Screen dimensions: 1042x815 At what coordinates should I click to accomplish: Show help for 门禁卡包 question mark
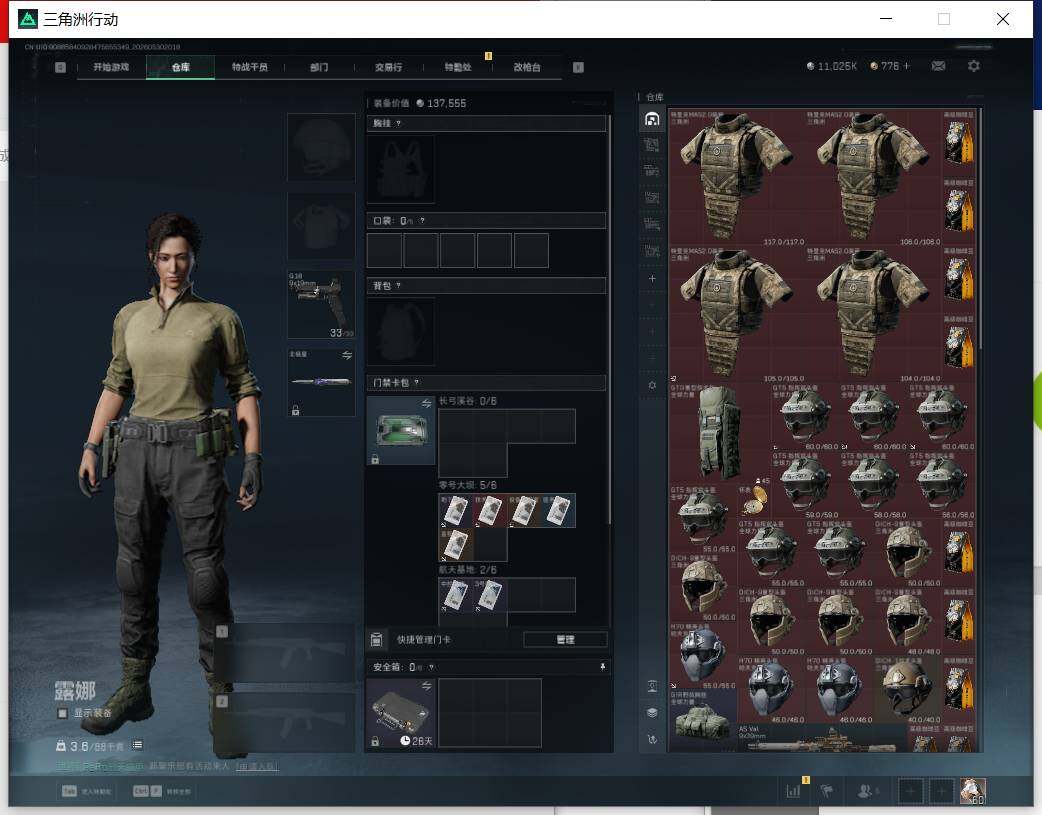pyautogui.click(x=417, y=383)
